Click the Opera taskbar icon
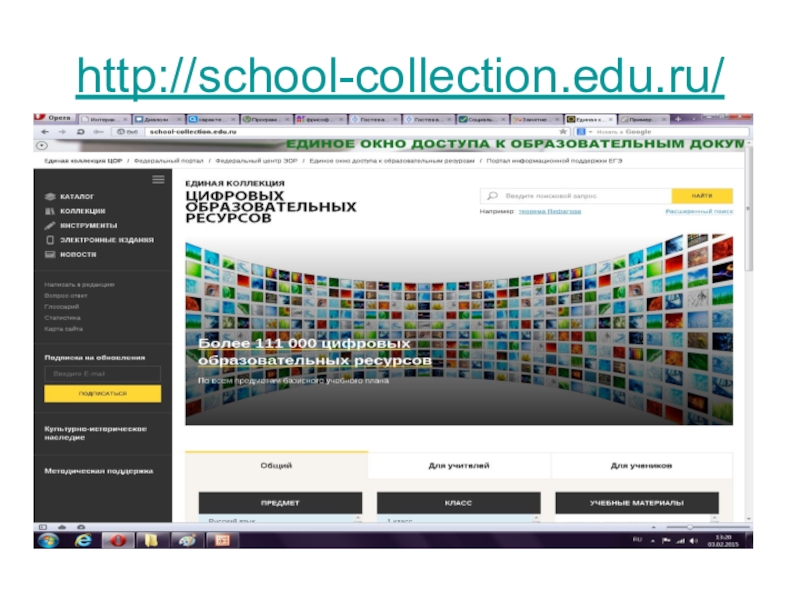This screenshot has height=600, width=800. [118, 540]
